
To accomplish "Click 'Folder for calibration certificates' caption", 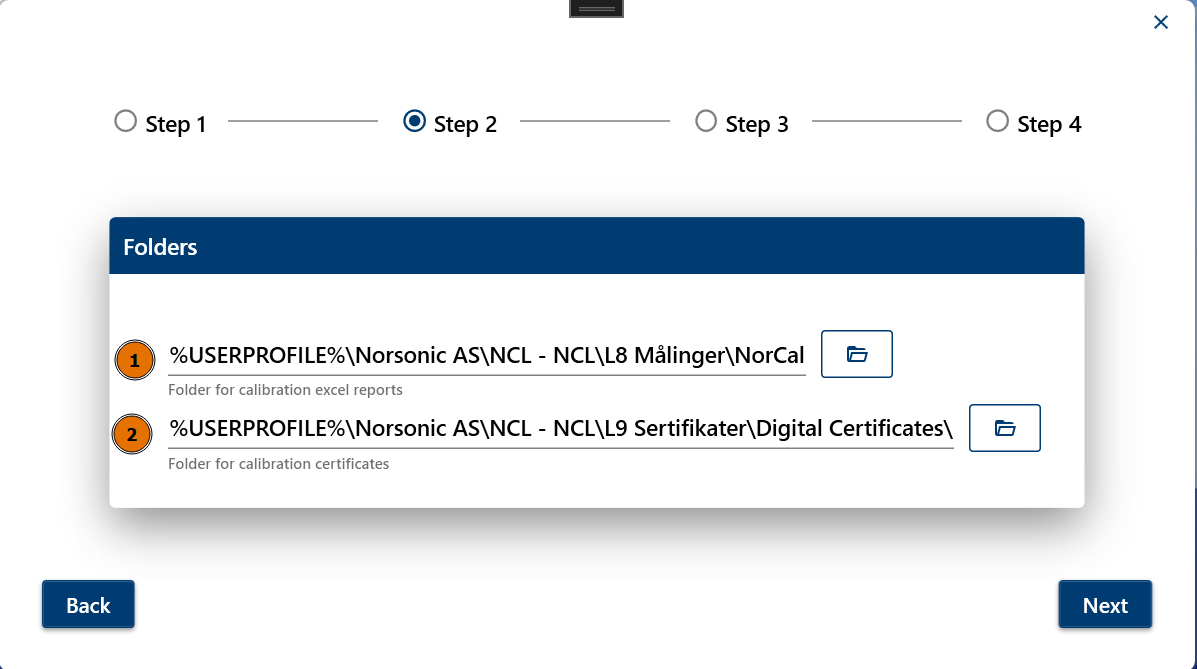I will (279, 464).
